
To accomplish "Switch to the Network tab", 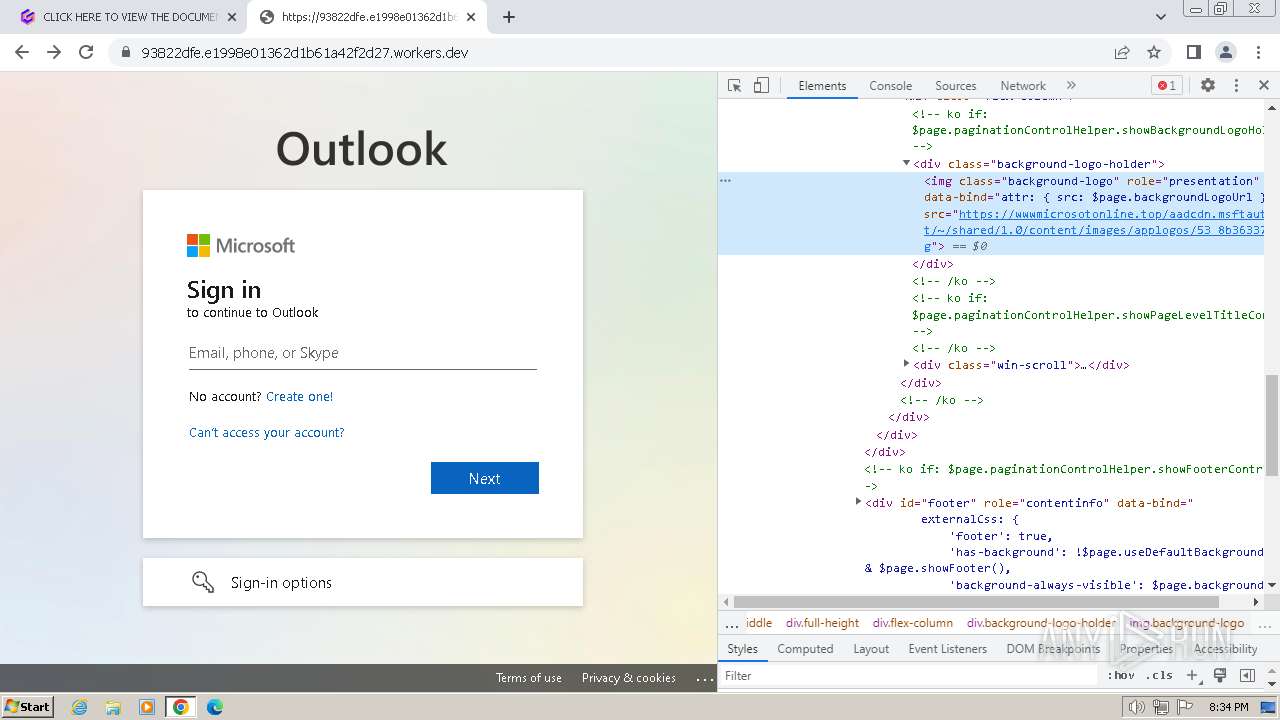I will (1023, 86).
